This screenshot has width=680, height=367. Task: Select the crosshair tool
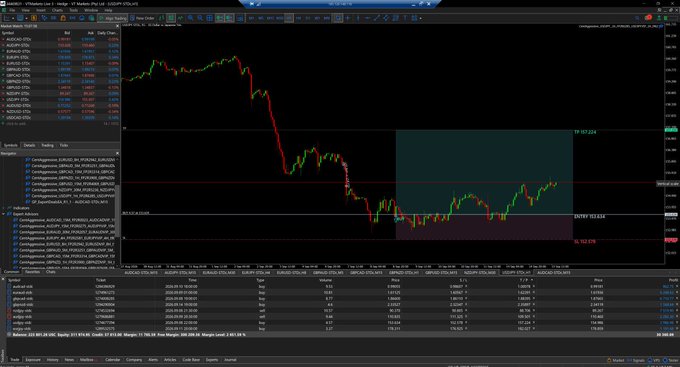pyautogui.click(x=347, y=18)
